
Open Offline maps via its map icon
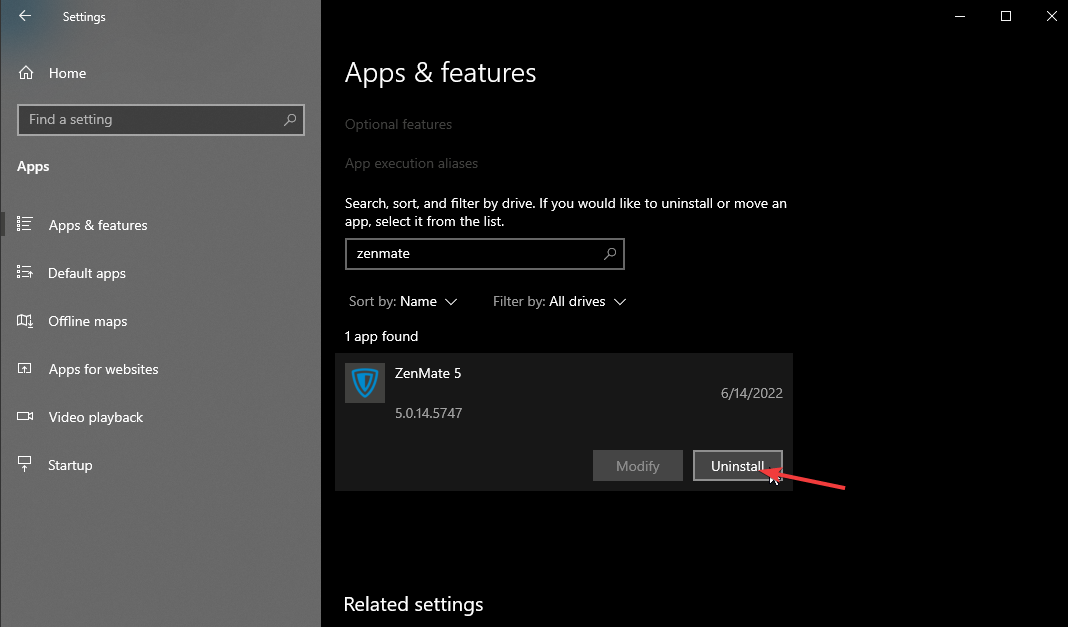point(27,320)
